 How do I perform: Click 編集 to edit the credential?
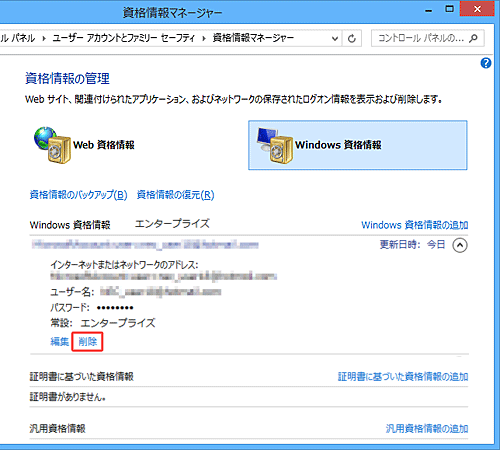(59, 341)
